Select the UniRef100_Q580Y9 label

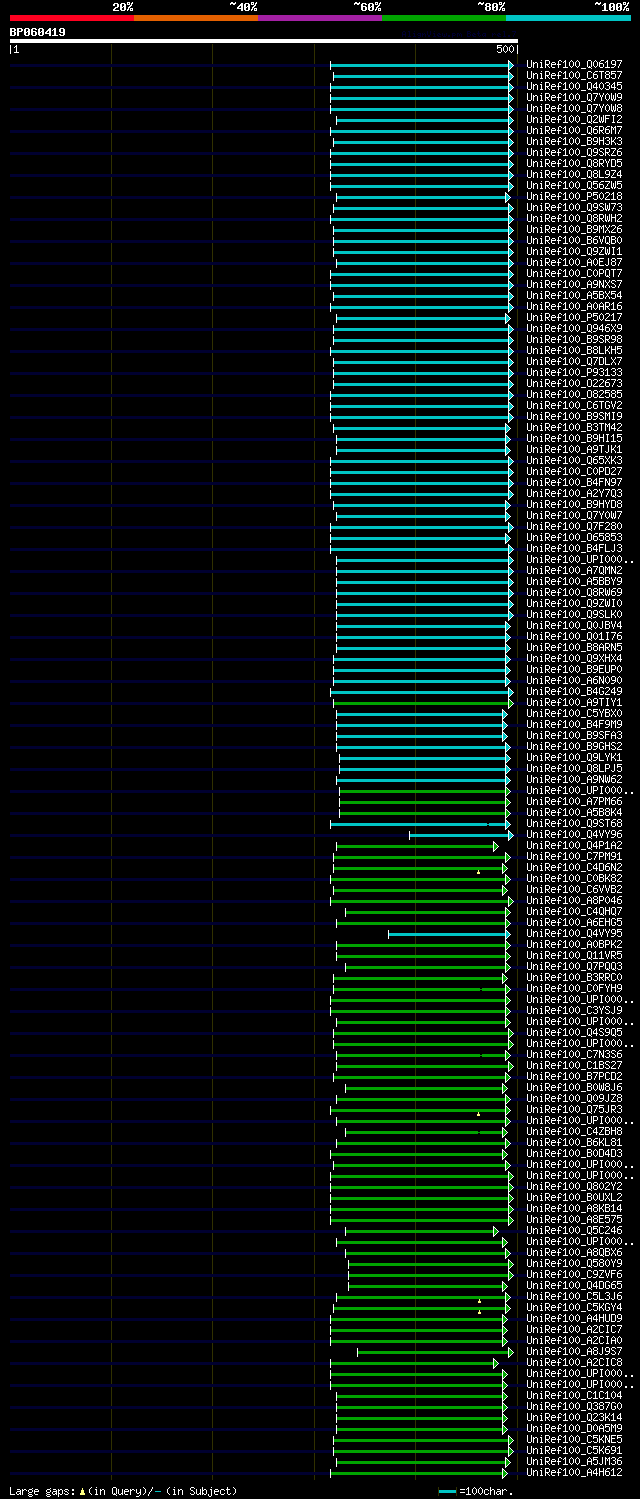coord(574,1263)
